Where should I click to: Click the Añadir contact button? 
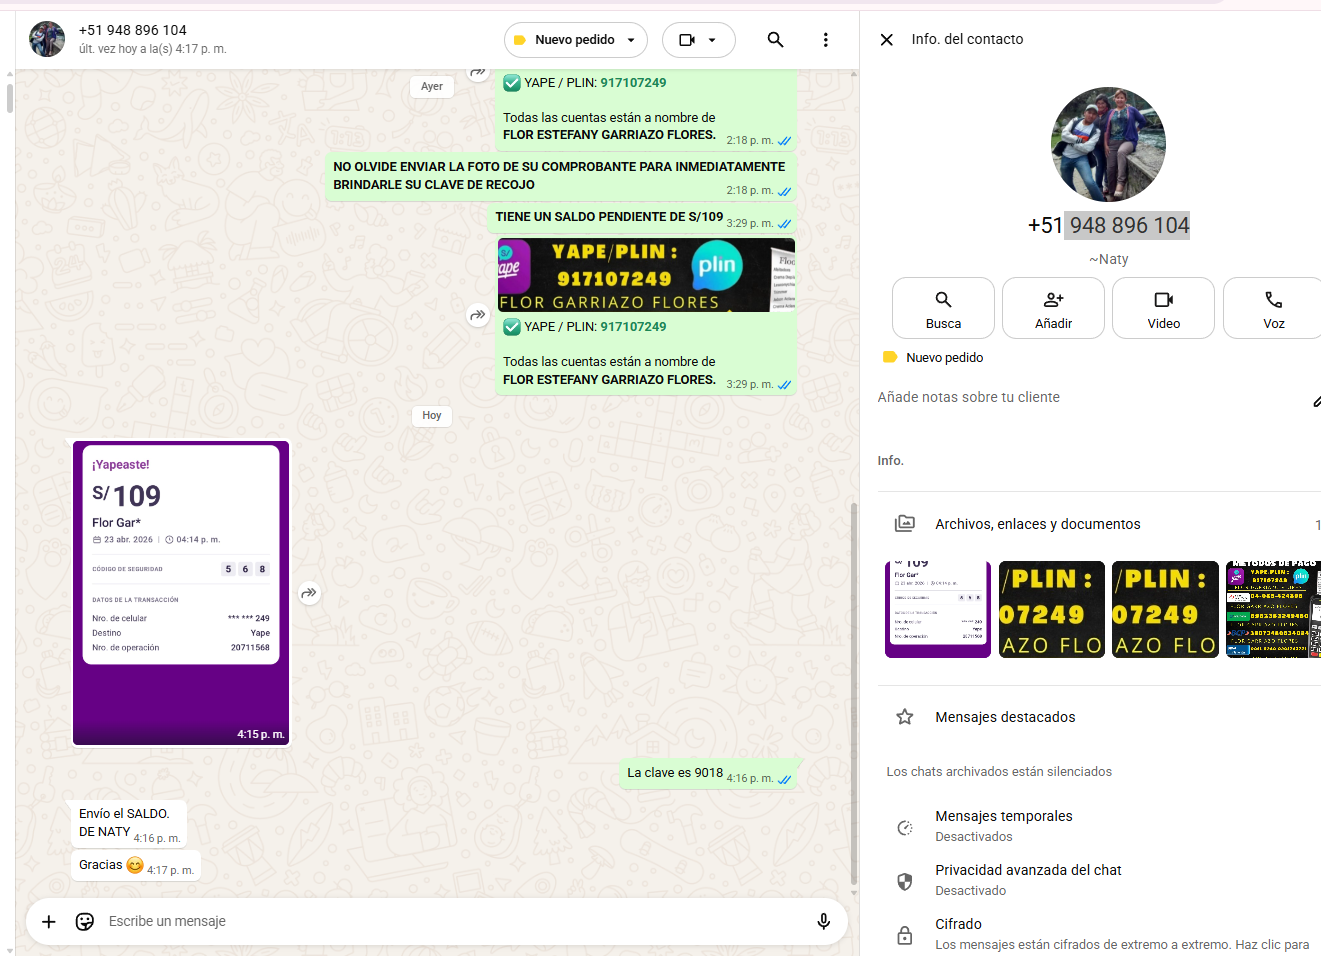pos(1053,308)
